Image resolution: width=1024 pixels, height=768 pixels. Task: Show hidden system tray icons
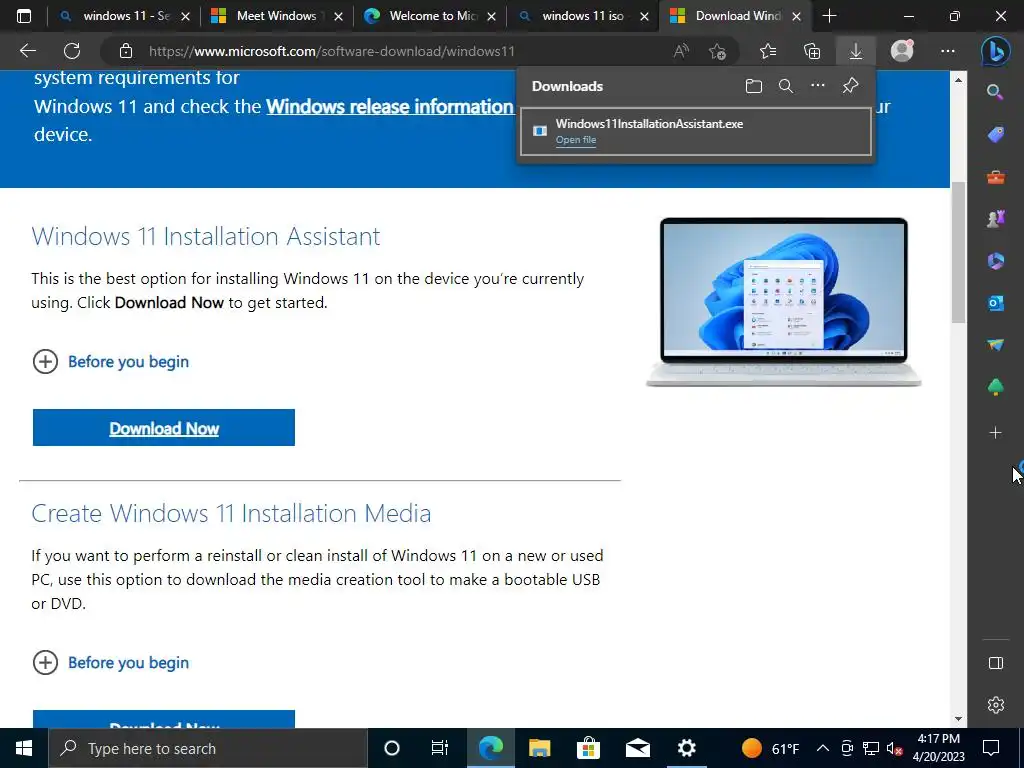pos(823,748)
